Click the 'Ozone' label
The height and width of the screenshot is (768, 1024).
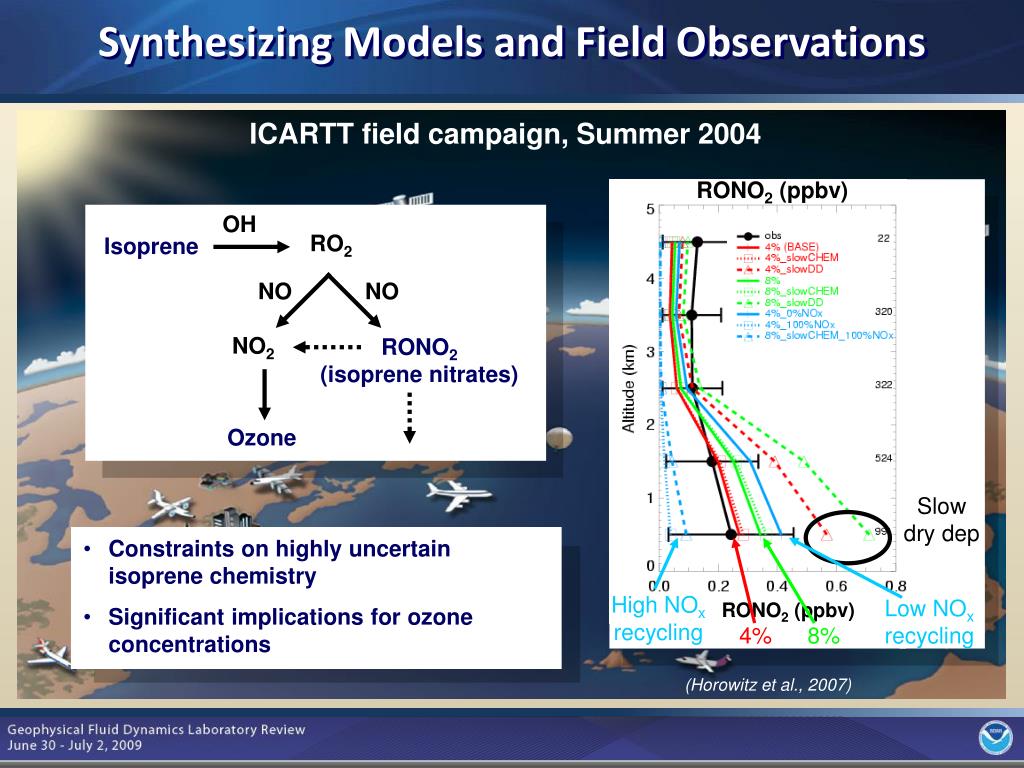tap(261, 437)
